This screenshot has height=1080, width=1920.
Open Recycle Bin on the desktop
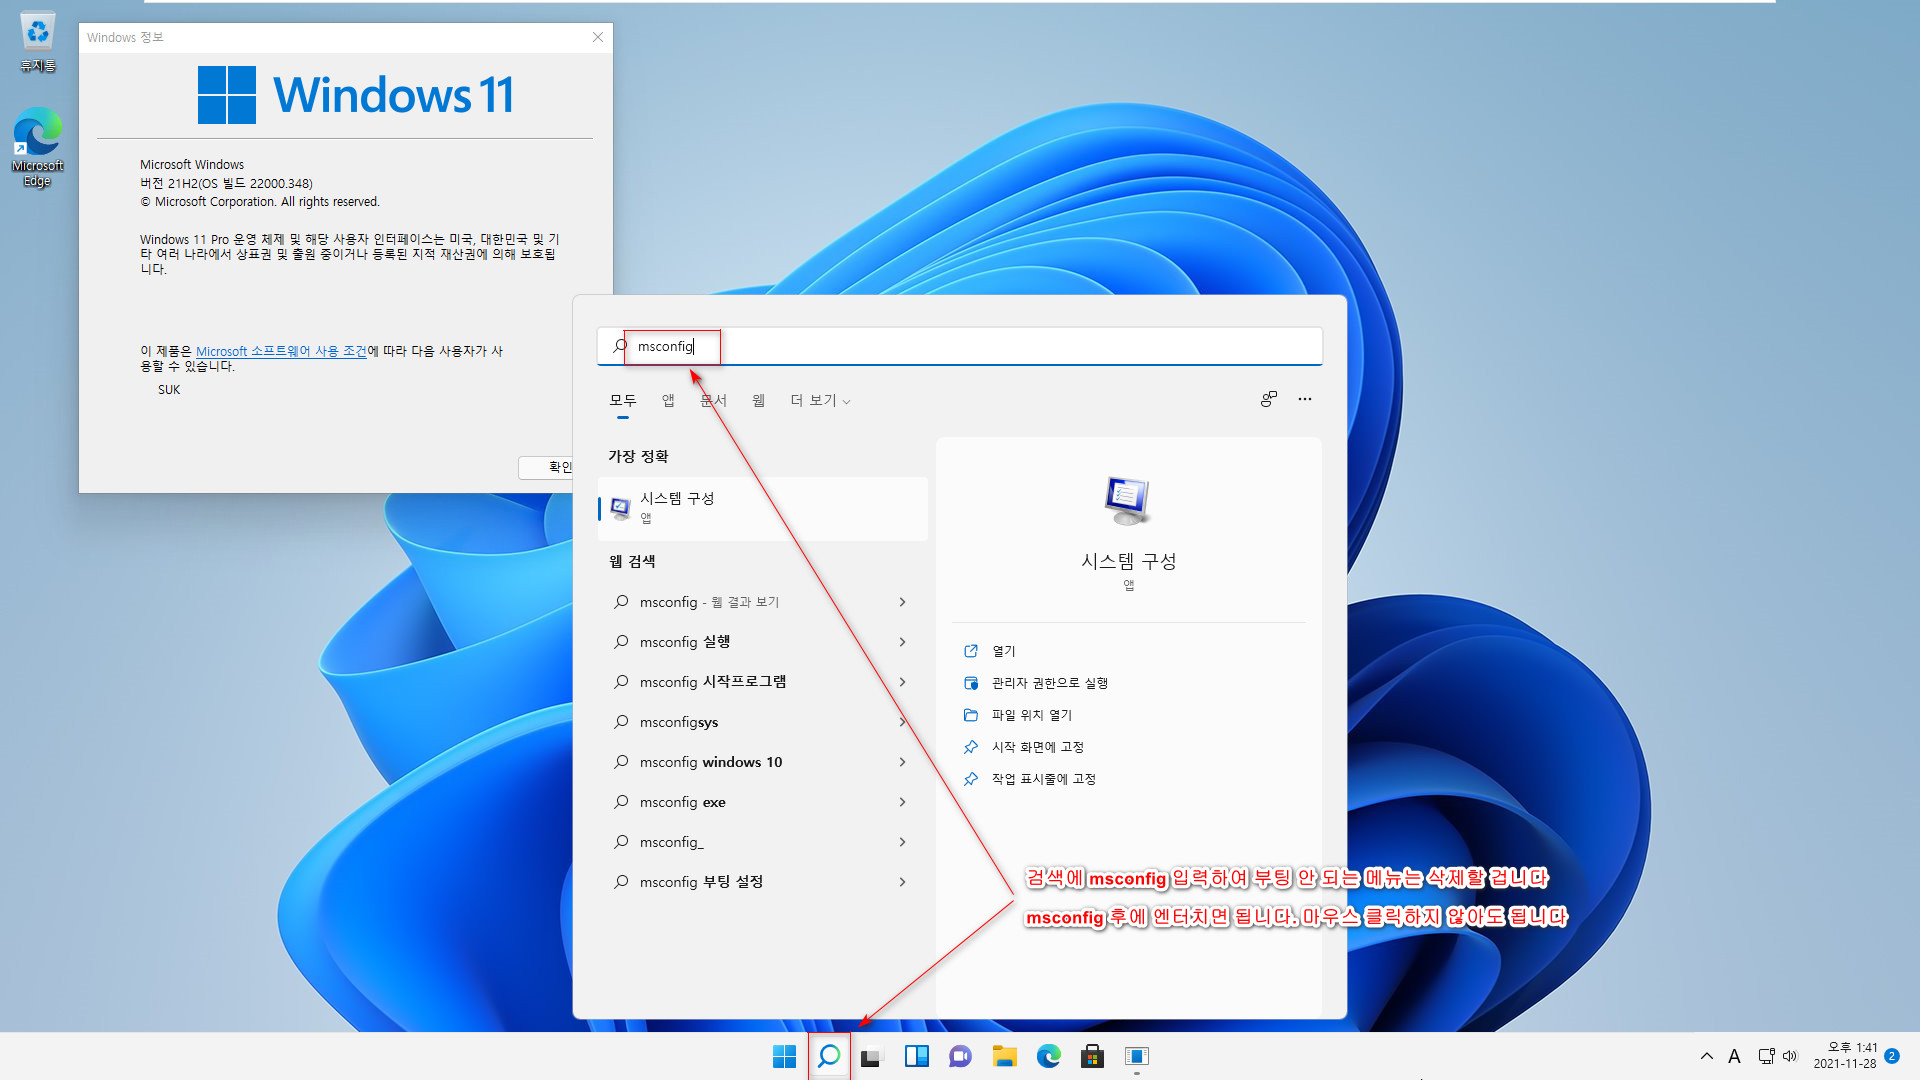click(38, 43)
